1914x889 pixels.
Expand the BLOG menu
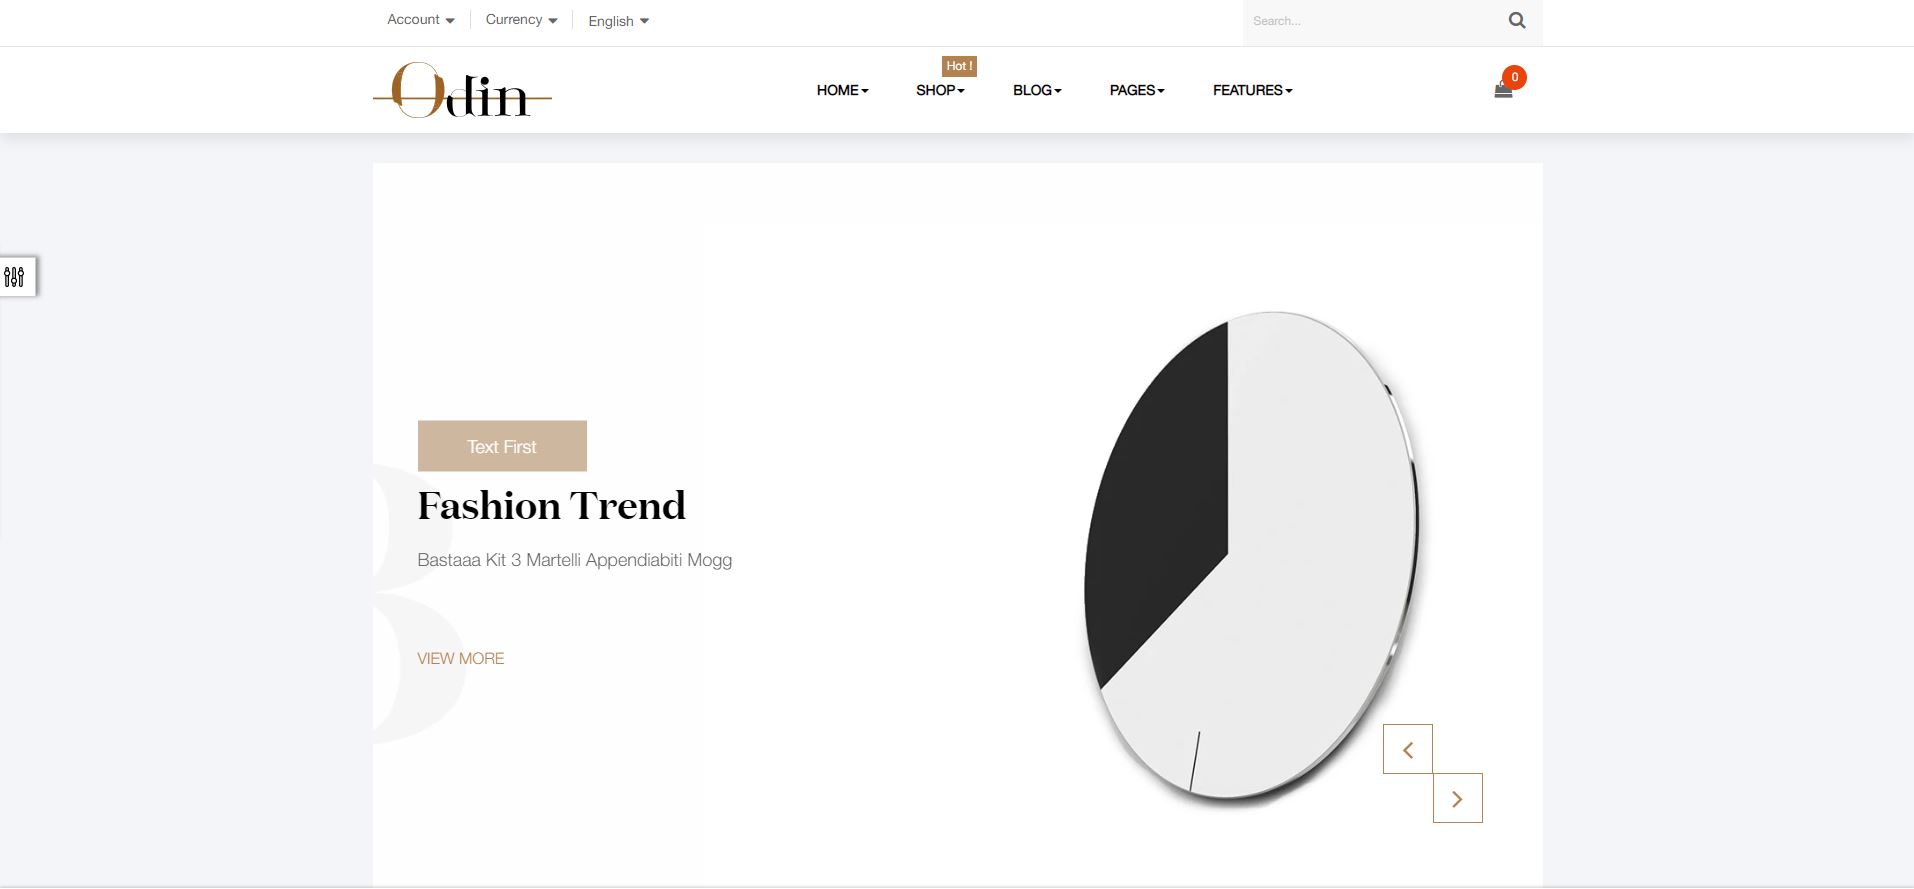coord(1037,90)
